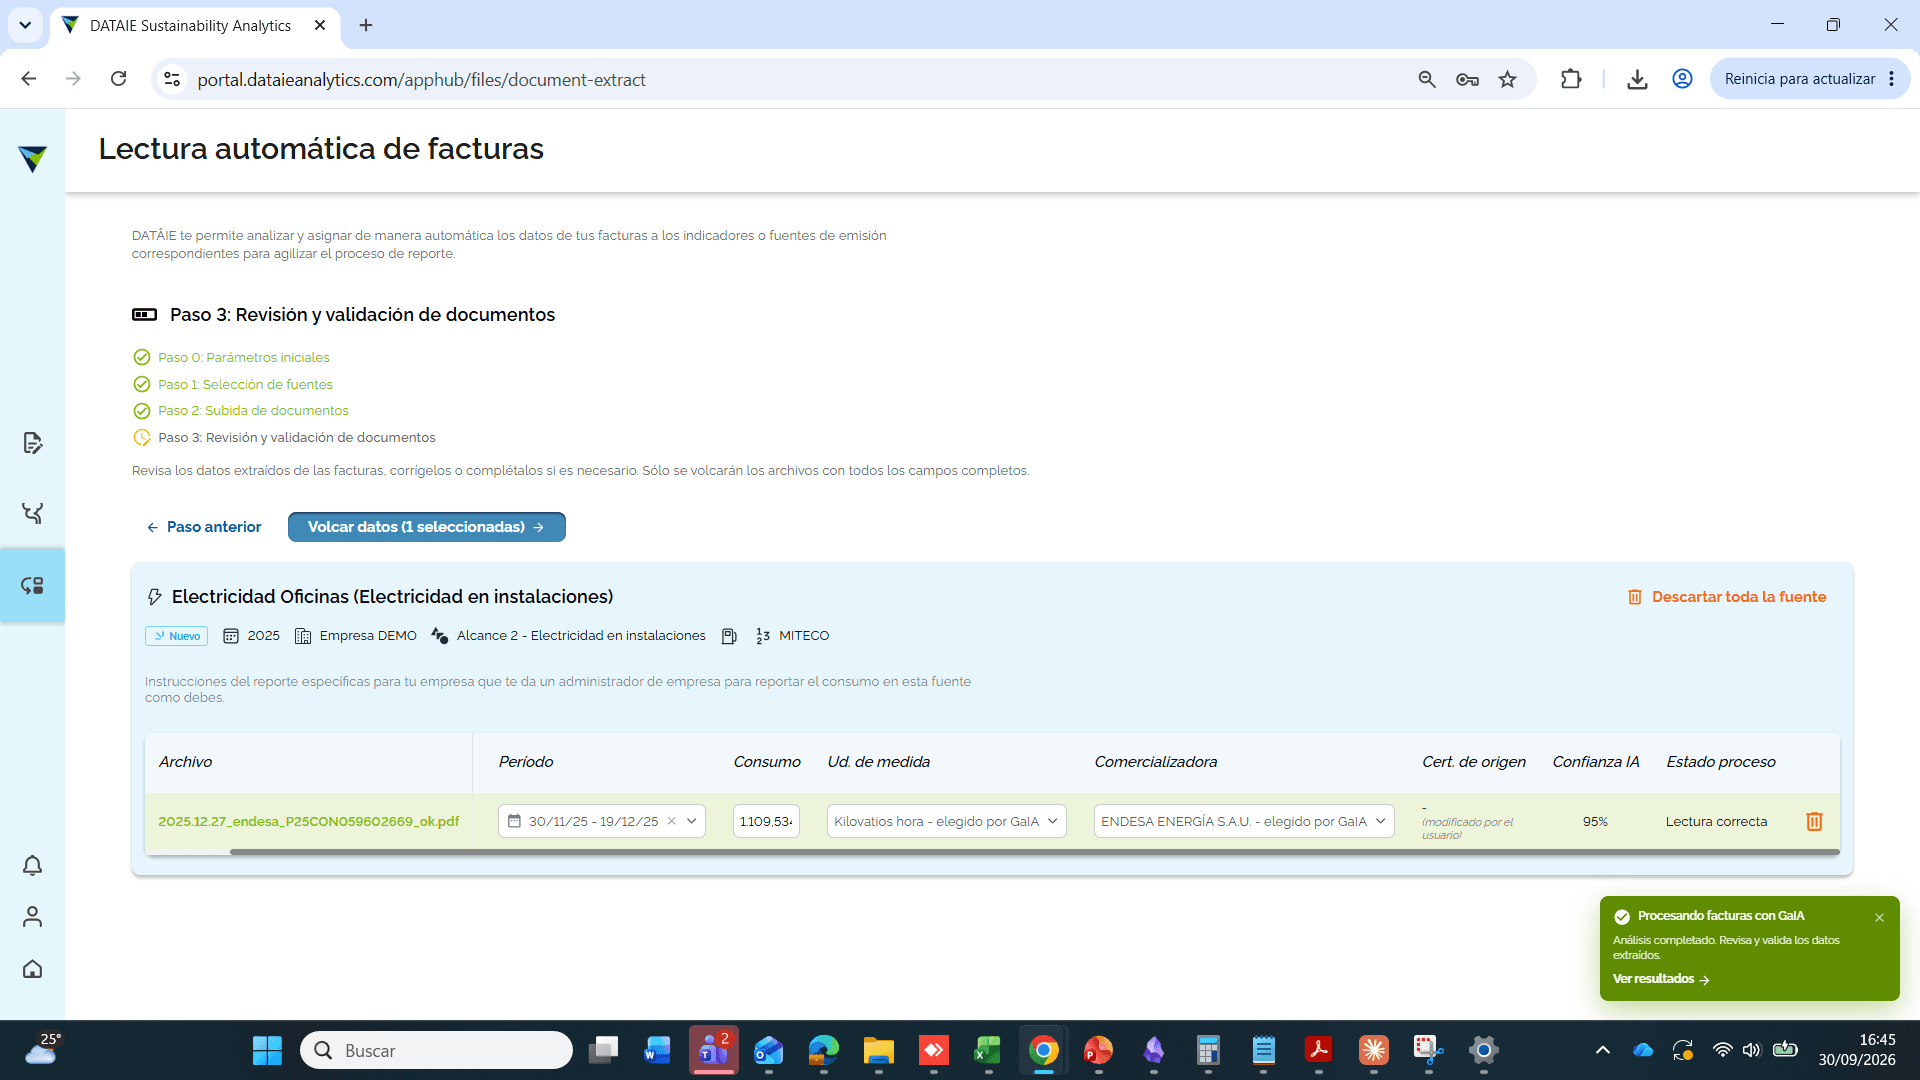The width and height of the screenshot is (1920, 1080).
Task: Bookmark this page with star icon
Action: 1507,79
